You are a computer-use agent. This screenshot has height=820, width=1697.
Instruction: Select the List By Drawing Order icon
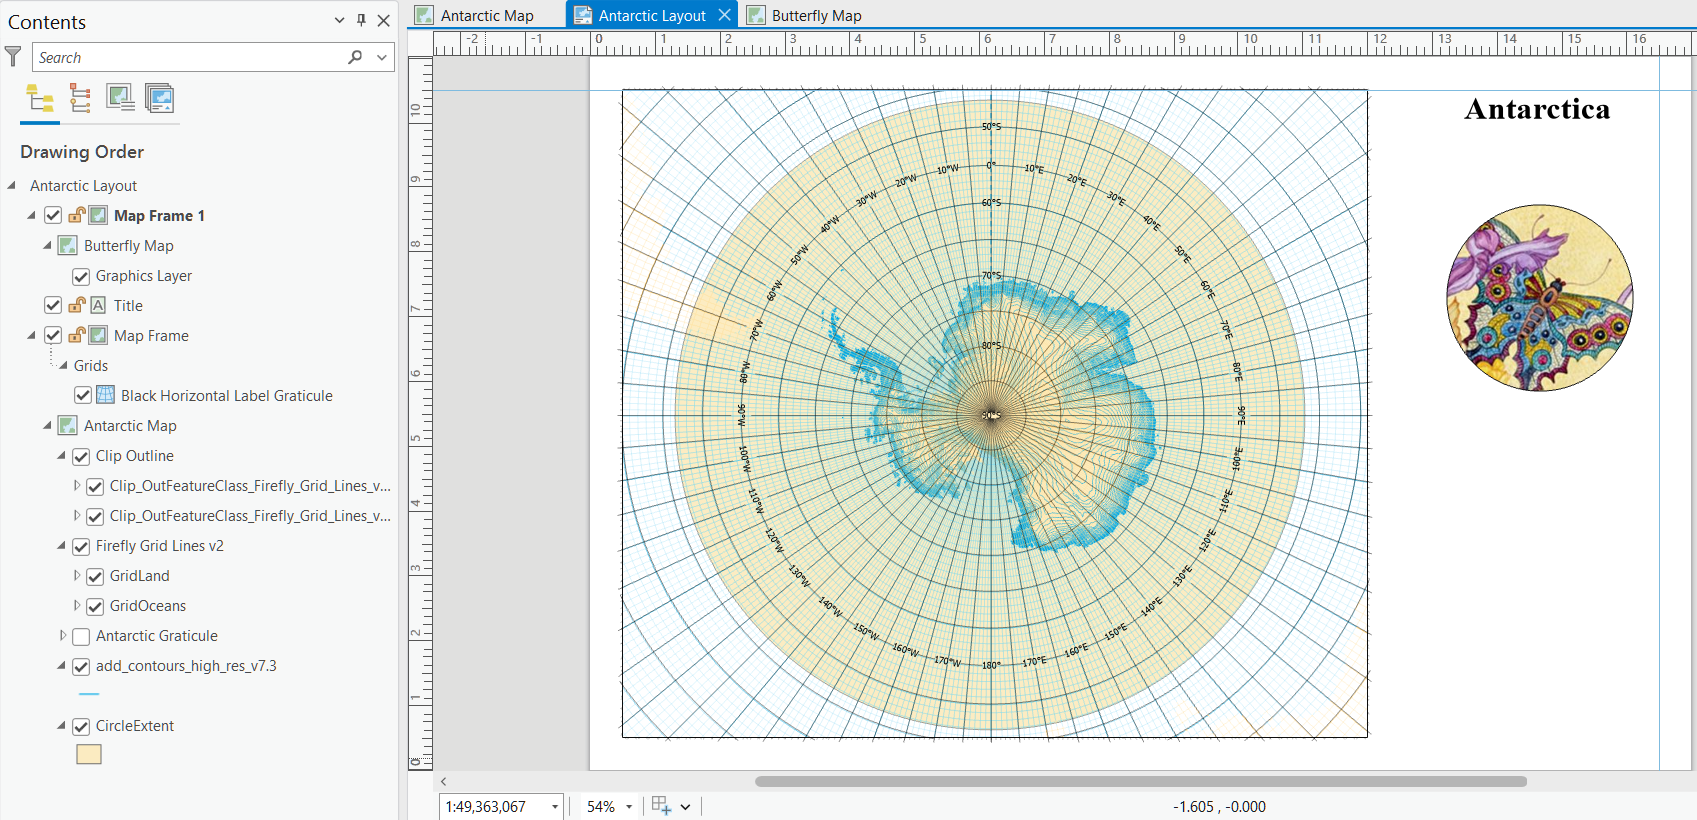click(x=40, y=98)
